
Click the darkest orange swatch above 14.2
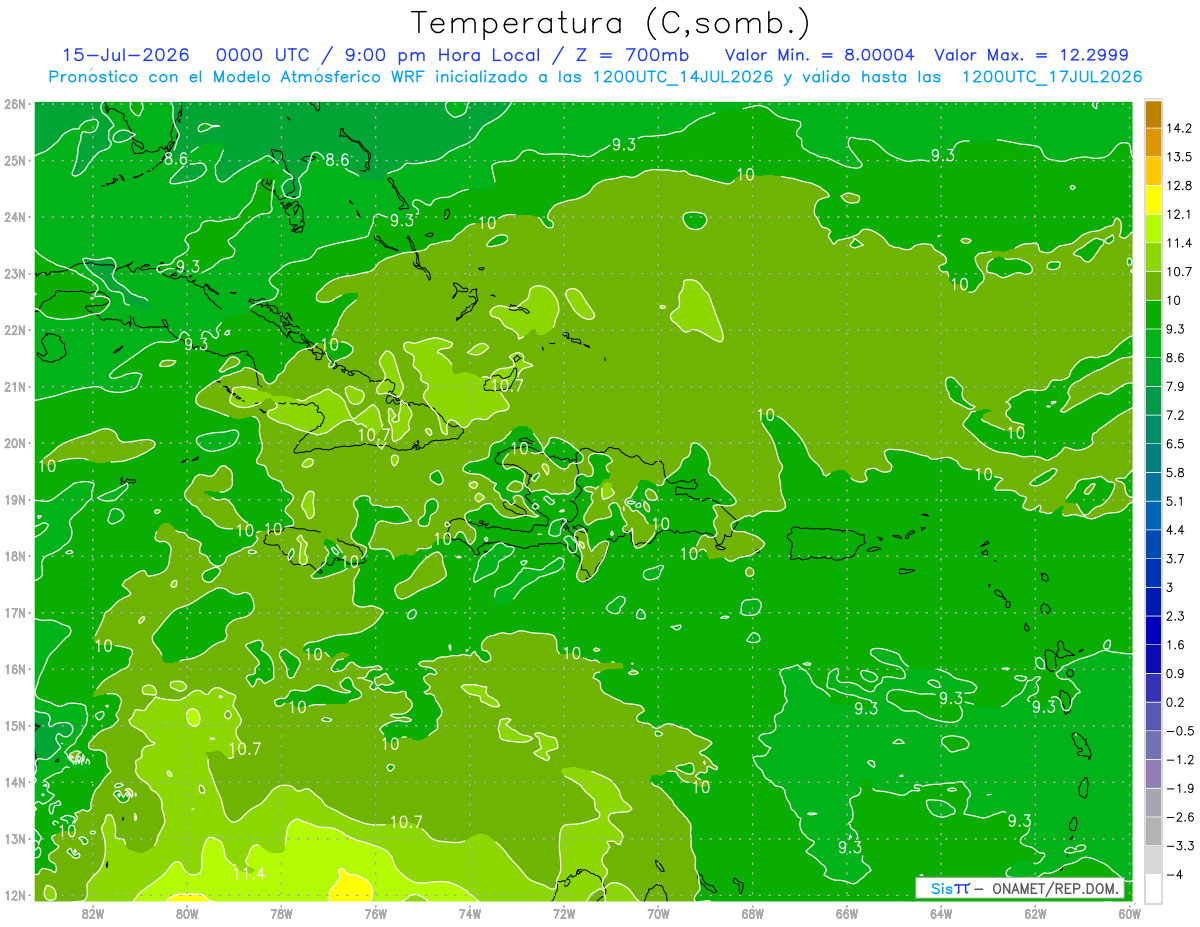coord(1153,113)
